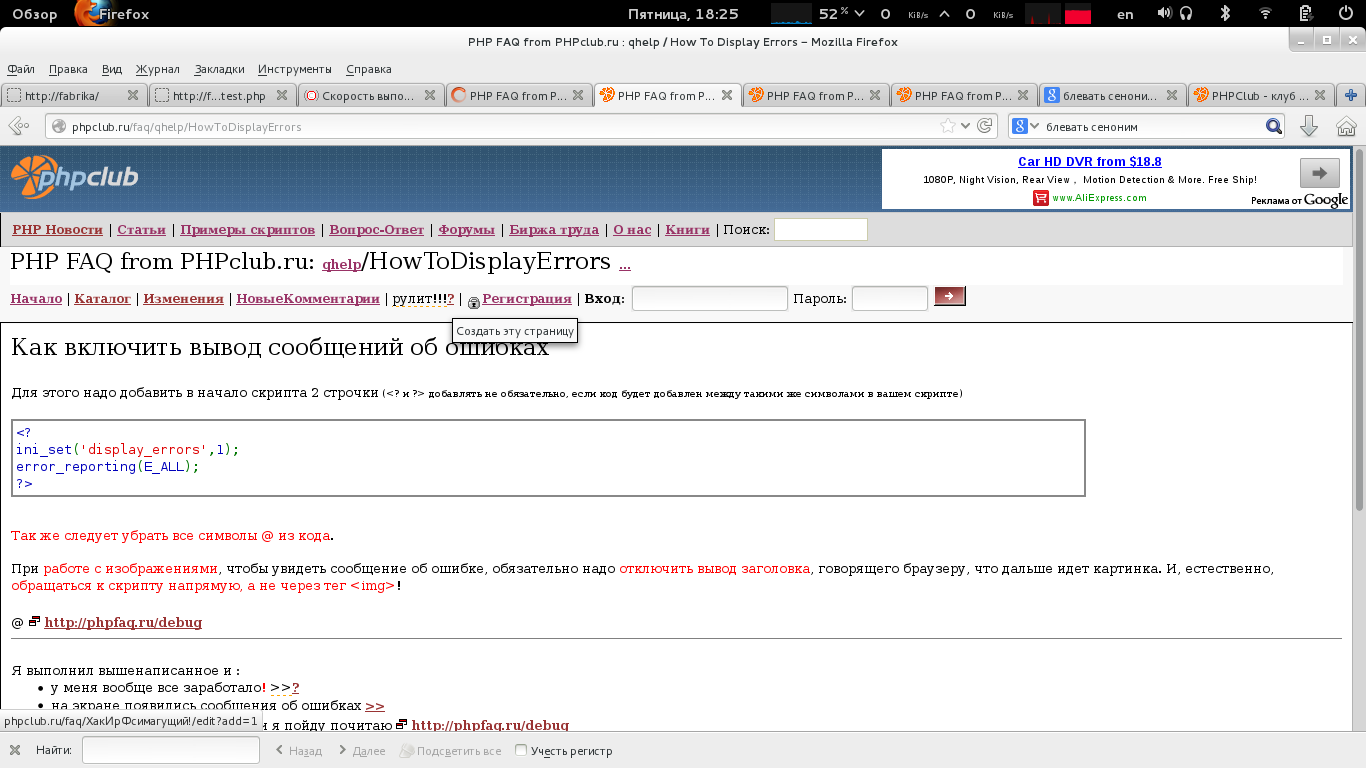Close the find bar with the X
Viewport: 1366px width, 768px height.
[15, 750]
